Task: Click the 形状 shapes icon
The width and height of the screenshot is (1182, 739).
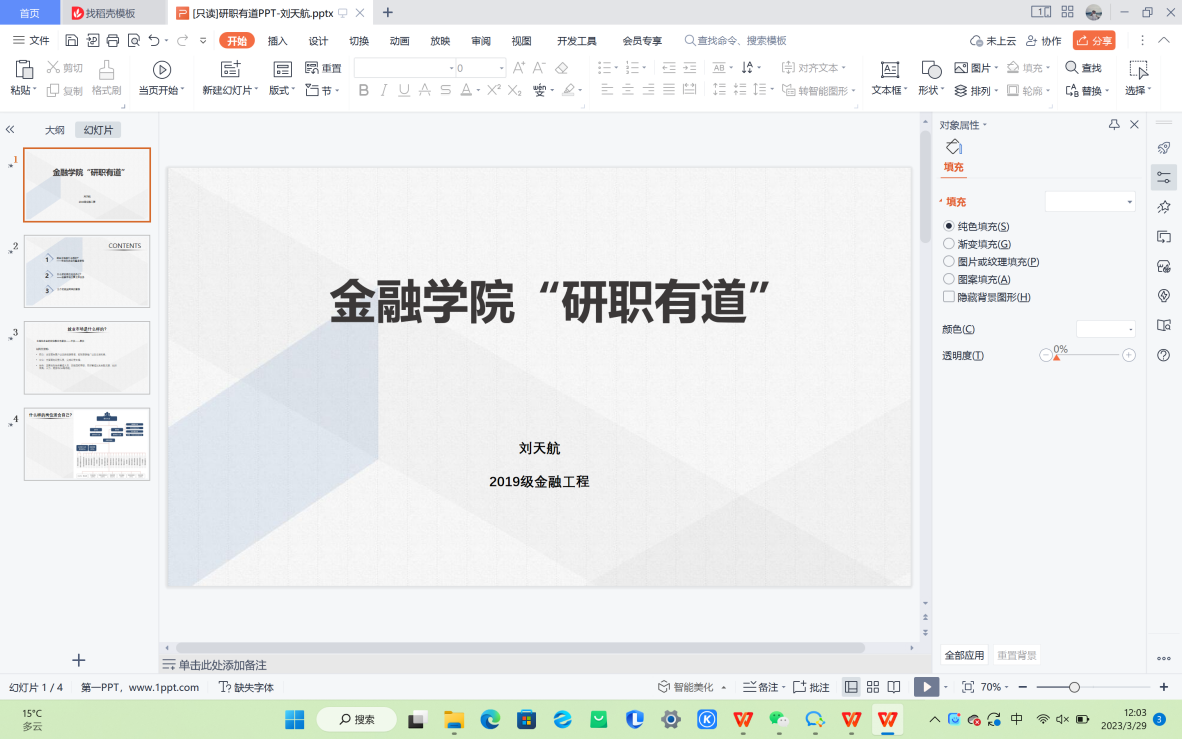Action: pyautogui.click(x=931, y=69)
